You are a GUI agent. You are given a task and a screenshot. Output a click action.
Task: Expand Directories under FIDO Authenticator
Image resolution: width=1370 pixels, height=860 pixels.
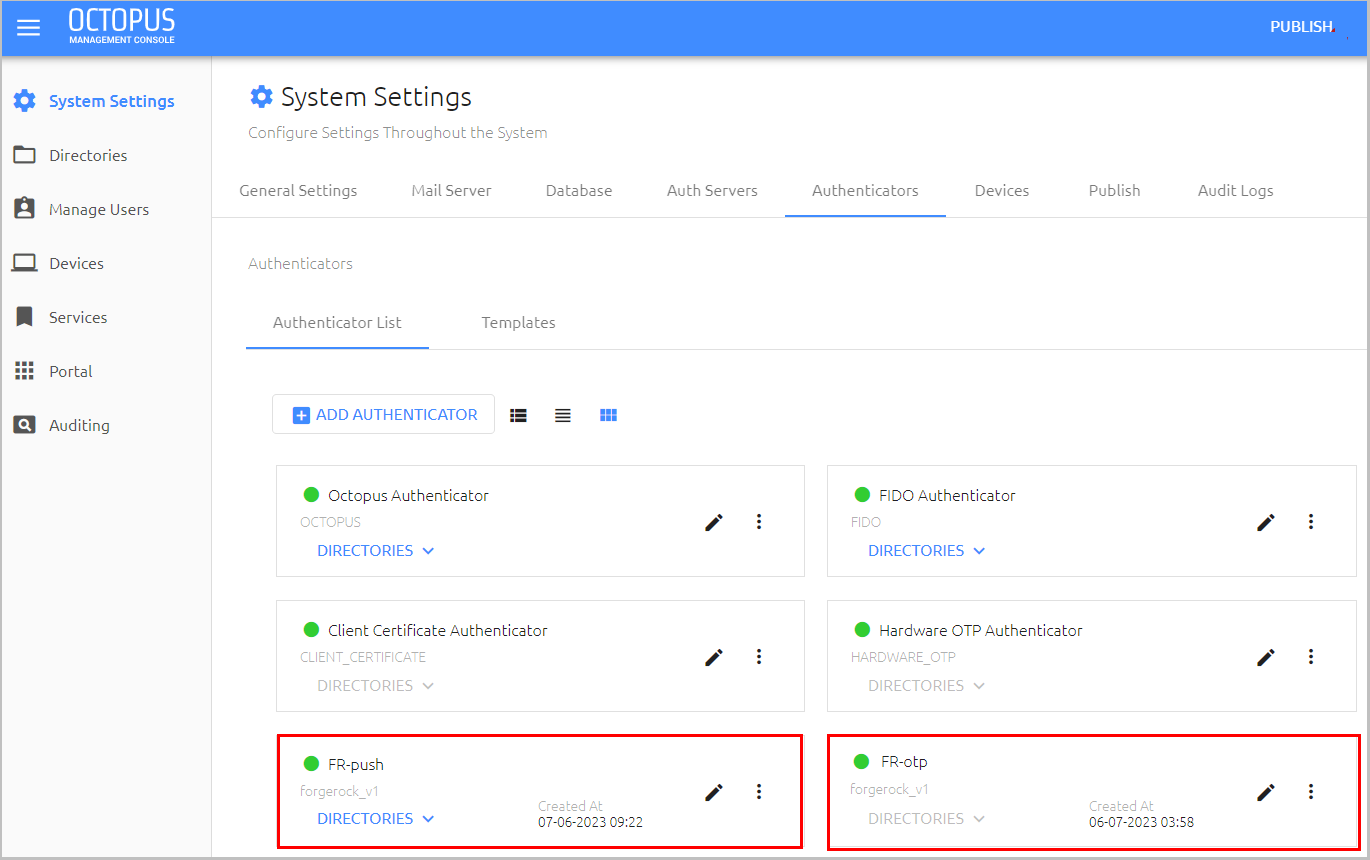coord(927,550)
